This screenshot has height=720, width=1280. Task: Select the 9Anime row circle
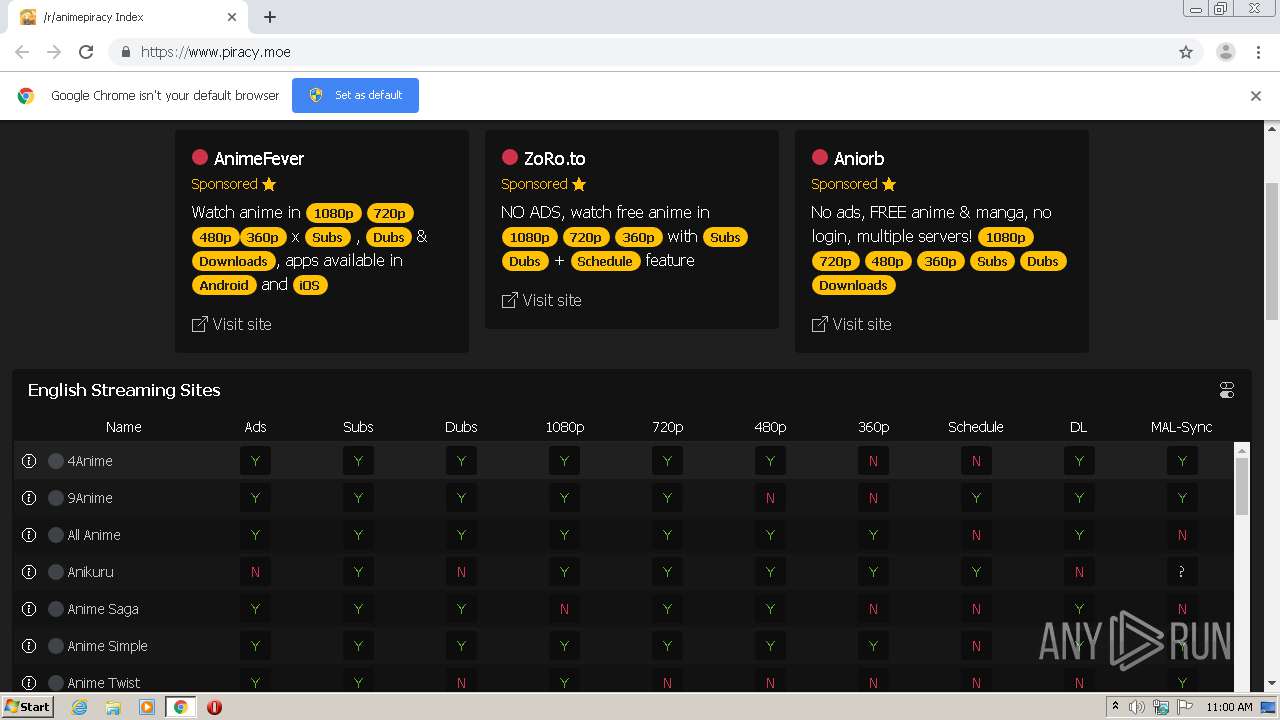point(56,498)
